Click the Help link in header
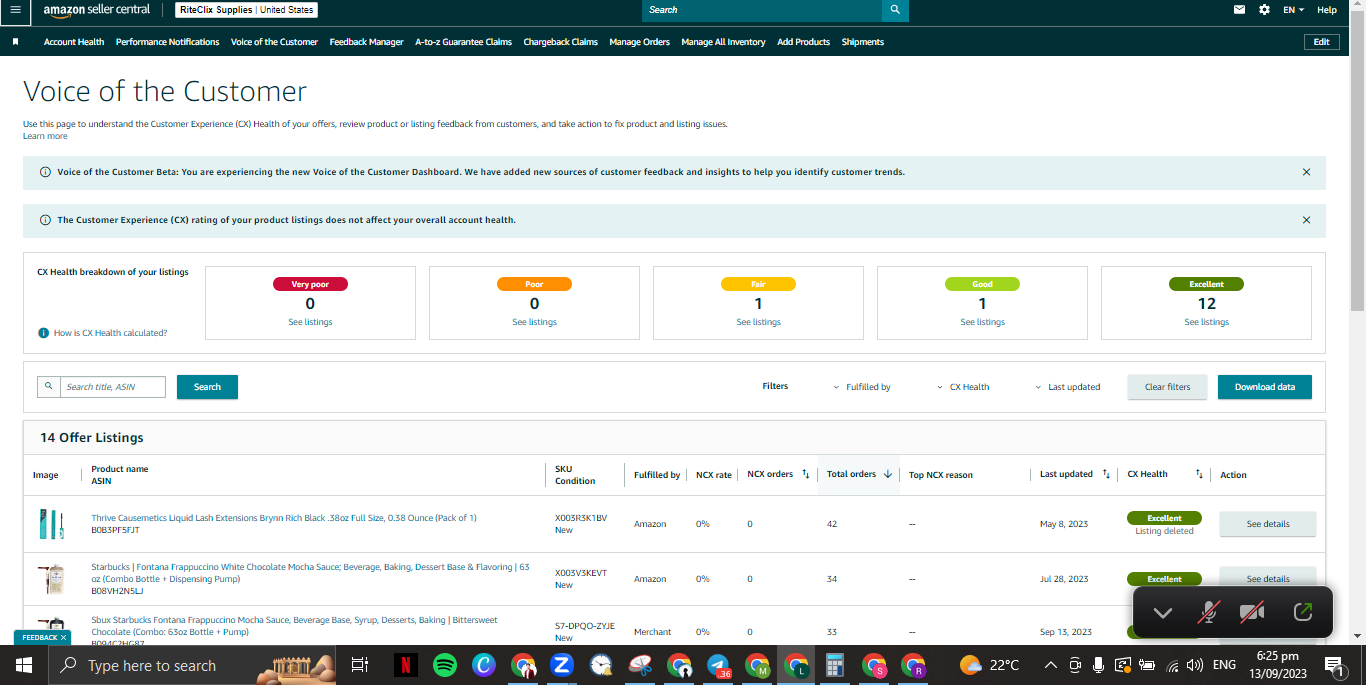The width and height of the screenshot is (1366, 685). (x=1327, y=10)
